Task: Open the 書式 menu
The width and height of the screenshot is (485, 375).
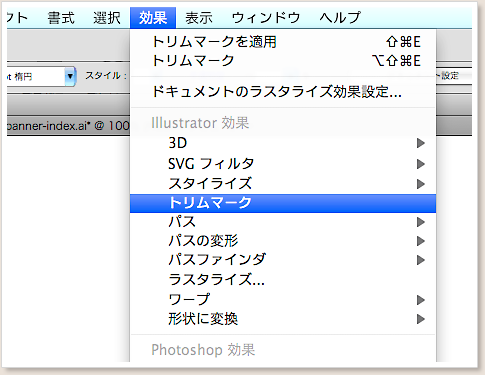Action: [x=61, y=18]
